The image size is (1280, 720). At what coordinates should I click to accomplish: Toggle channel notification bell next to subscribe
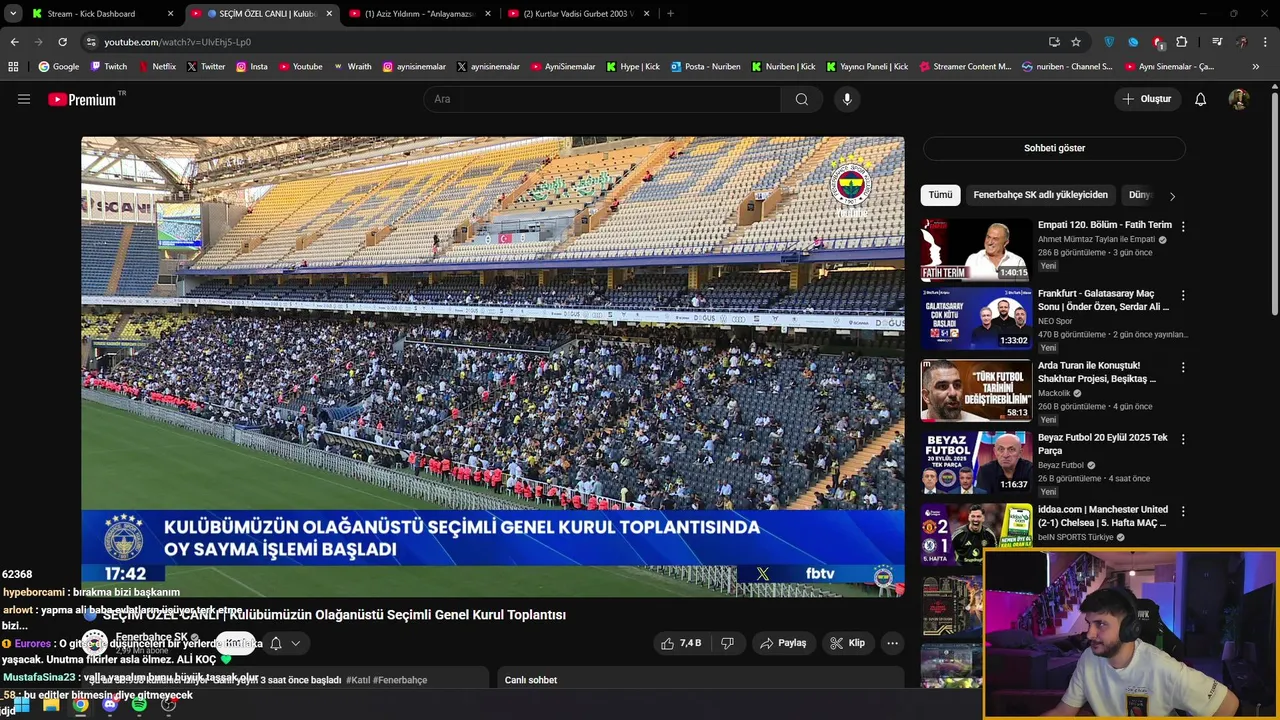pos(276,644)
